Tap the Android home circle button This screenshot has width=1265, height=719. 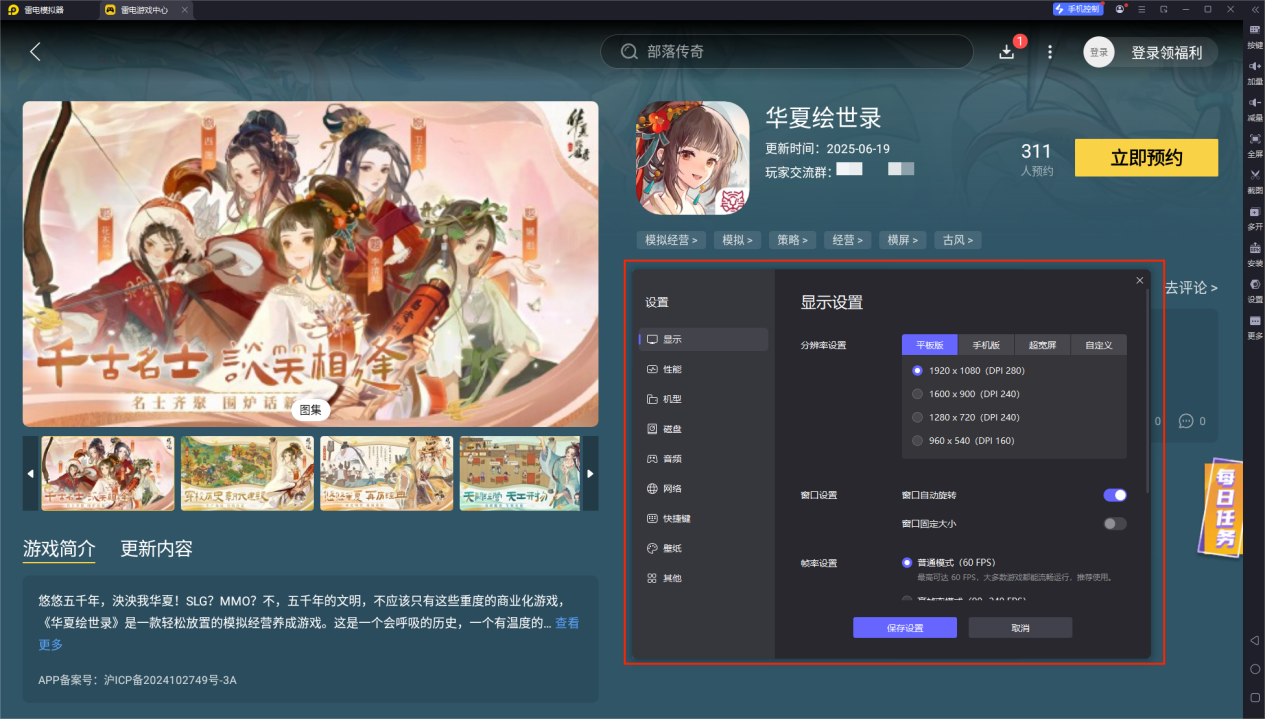coord(1255,668)
